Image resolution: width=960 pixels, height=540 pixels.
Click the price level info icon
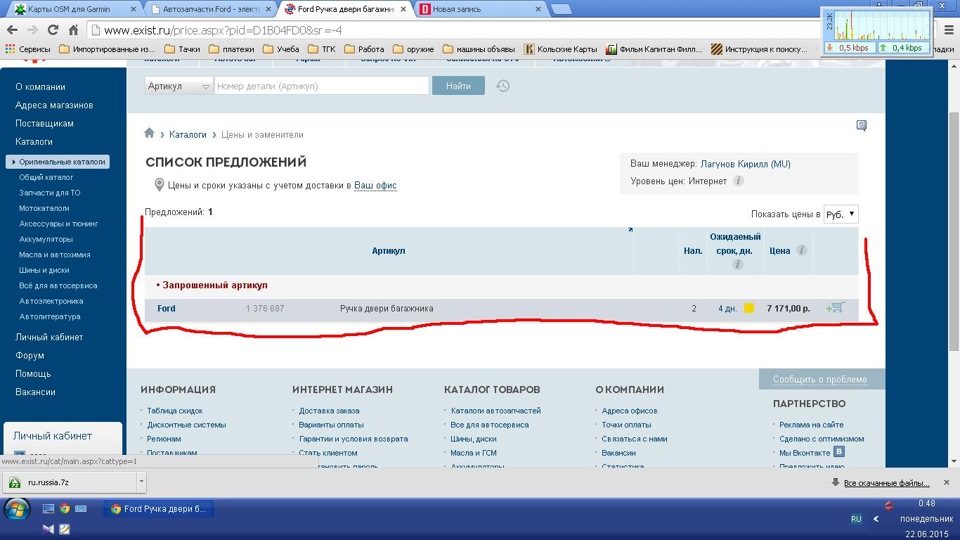click(738, 181)
